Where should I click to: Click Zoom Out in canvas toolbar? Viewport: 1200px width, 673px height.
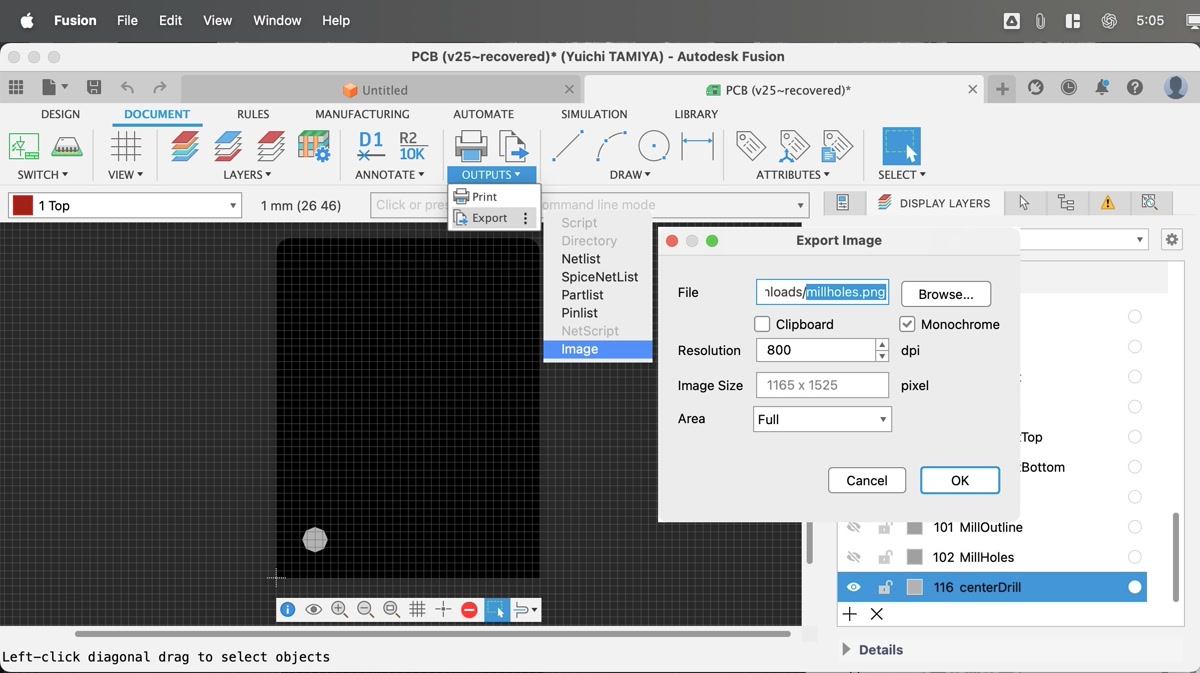365,609
